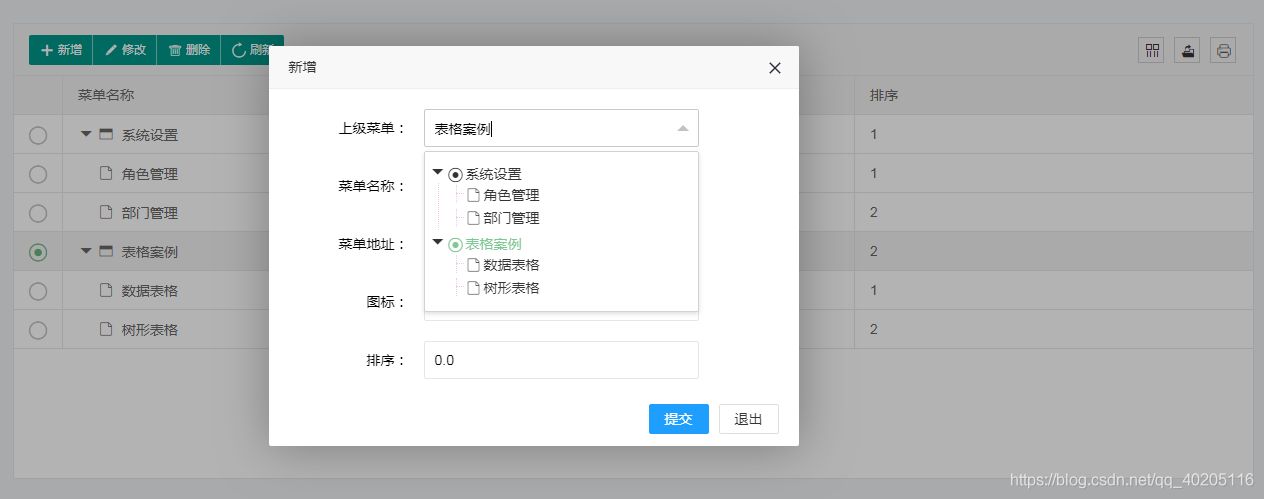
Task: Click the export icon in toolbar
Action: point(1187,50)
